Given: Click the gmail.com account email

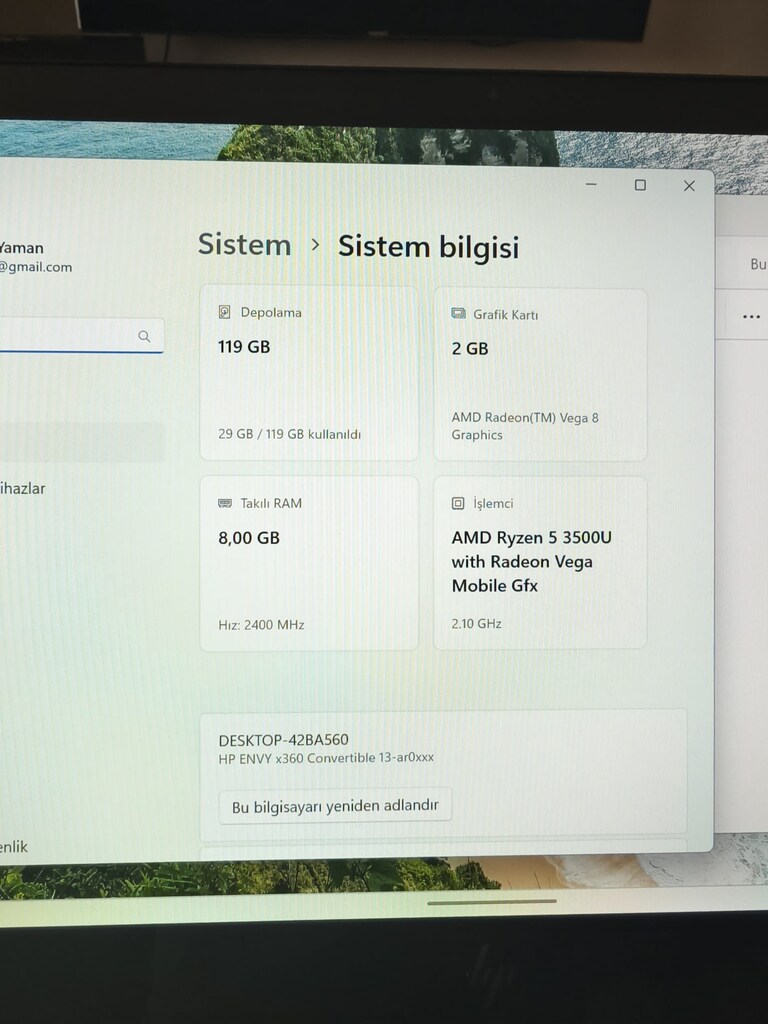Looking at the screenshot, I should click(36, 267).
